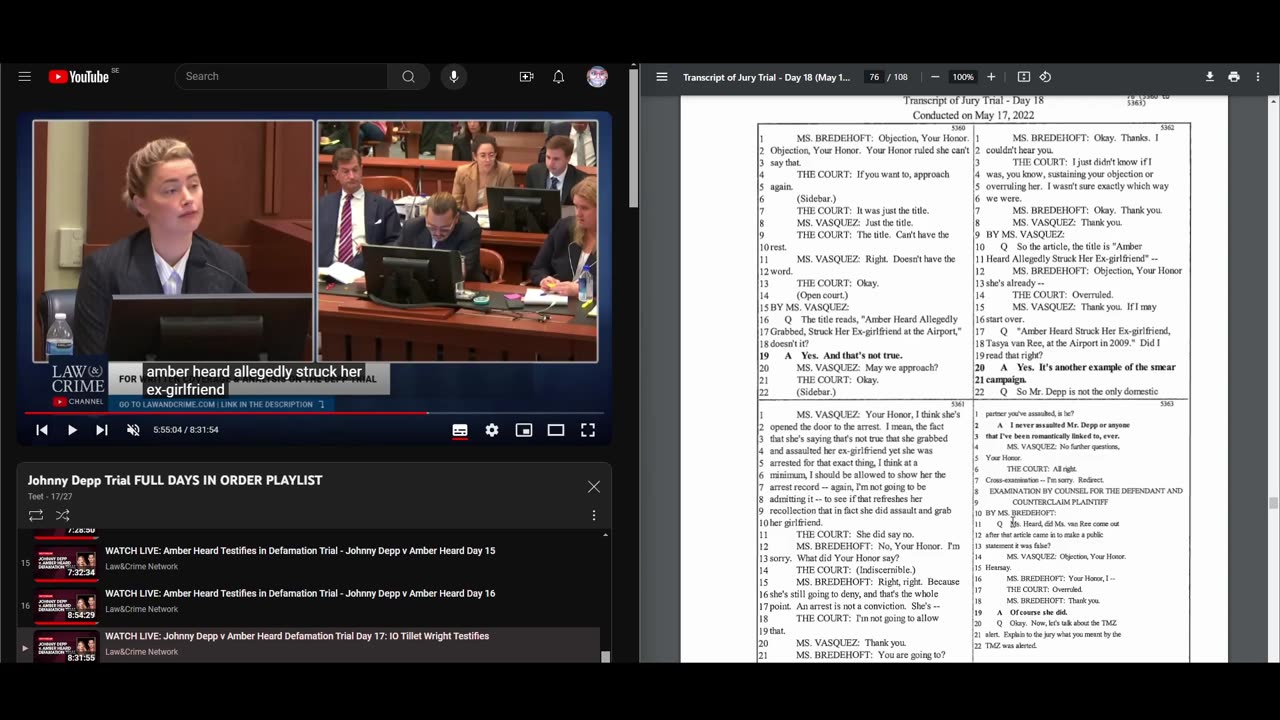Skip to previous video in player
This screenshot has height=720, width=1280.
coord(42,430)
